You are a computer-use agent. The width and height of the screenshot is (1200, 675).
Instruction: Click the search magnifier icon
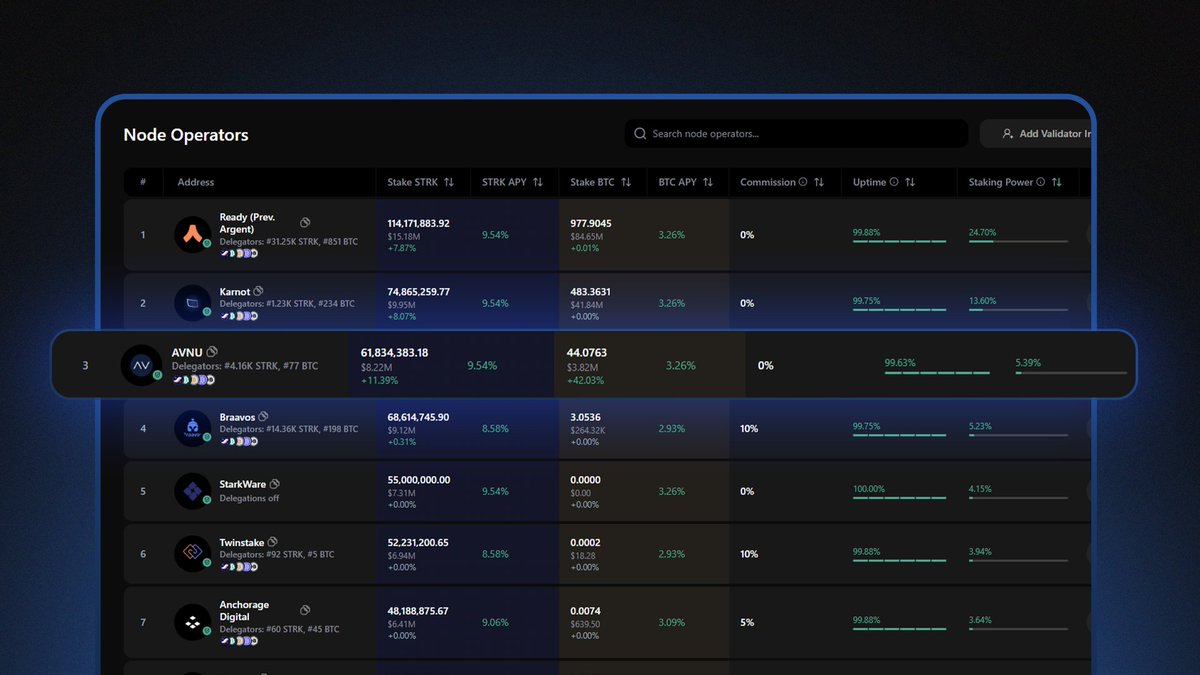[x=640, y=134]
